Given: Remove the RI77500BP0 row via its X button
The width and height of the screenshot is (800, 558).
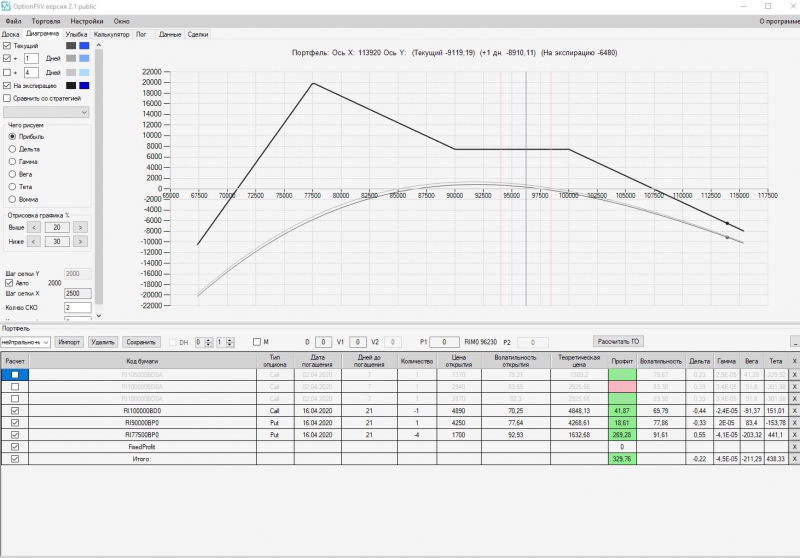Looking at the screenshot, I should [794, 435].
